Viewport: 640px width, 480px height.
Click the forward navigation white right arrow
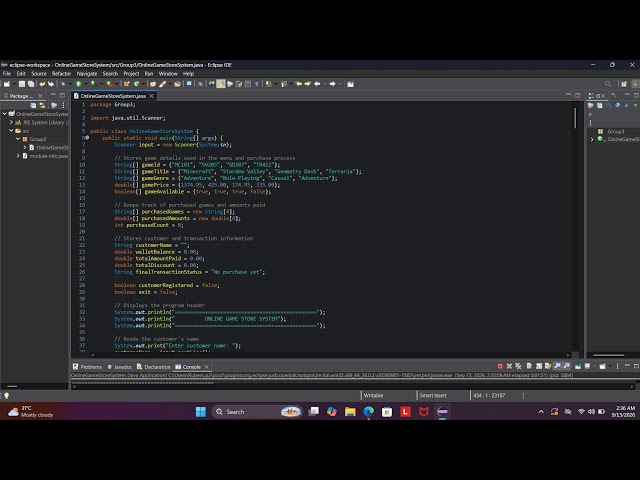[333, 84]
